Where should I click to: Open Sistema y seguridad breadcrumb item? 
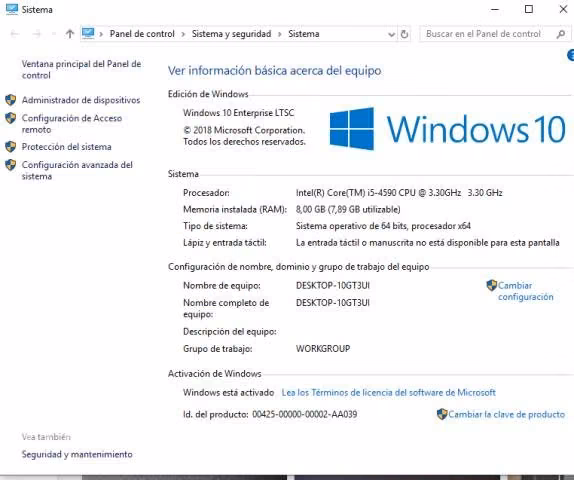pyautogui.click(x=231, y=34)
